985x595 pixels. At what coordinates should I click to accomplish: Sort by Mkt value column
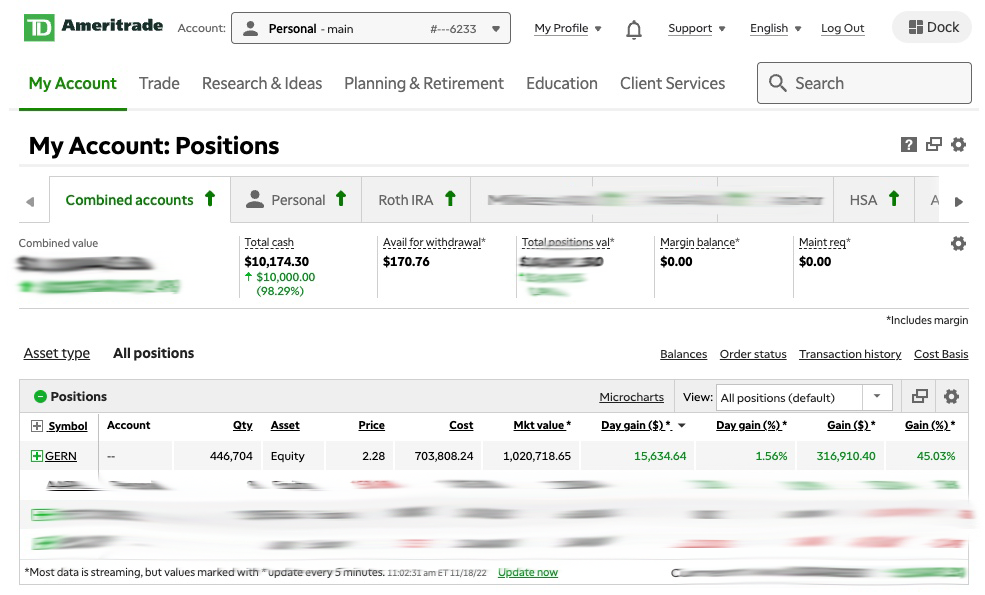click(542, 425)
